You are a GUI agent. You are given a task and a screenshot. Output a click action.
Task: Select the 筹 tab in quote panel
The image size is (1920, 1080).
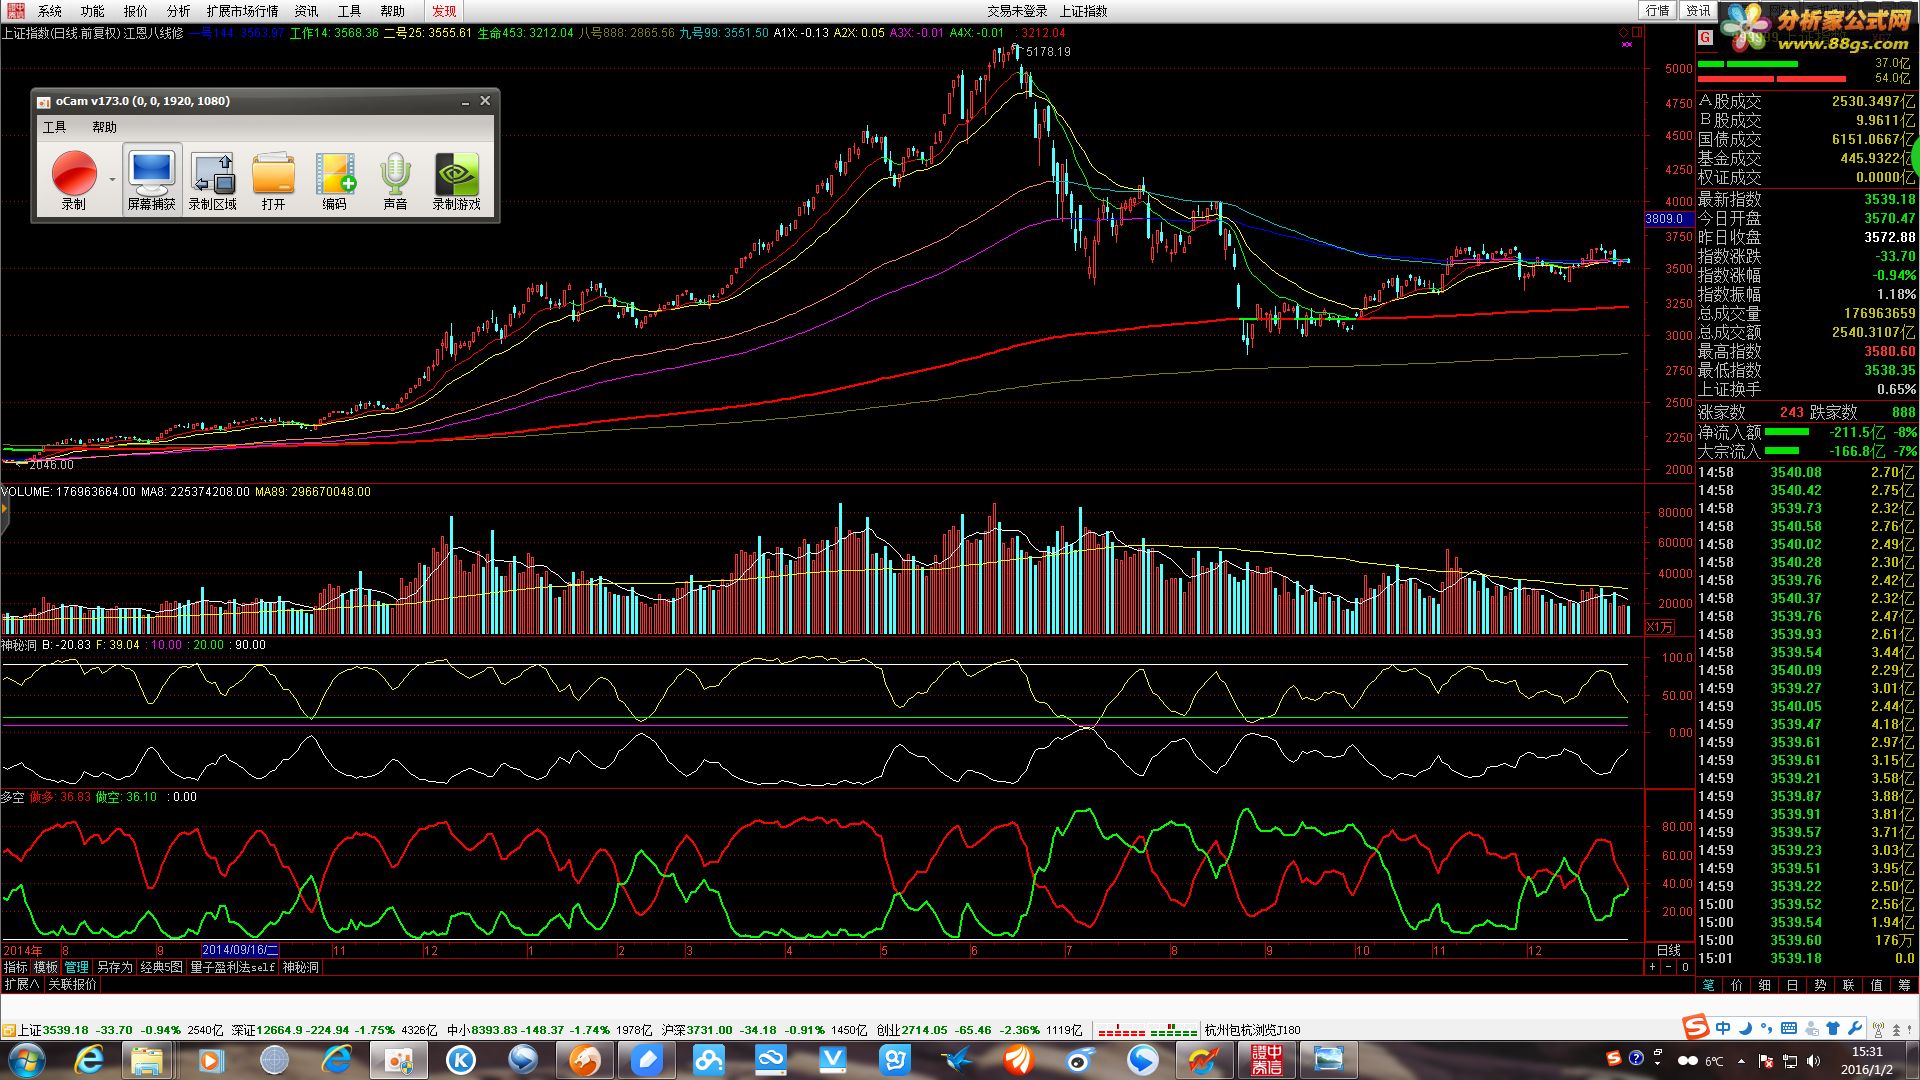point(1904,985)
